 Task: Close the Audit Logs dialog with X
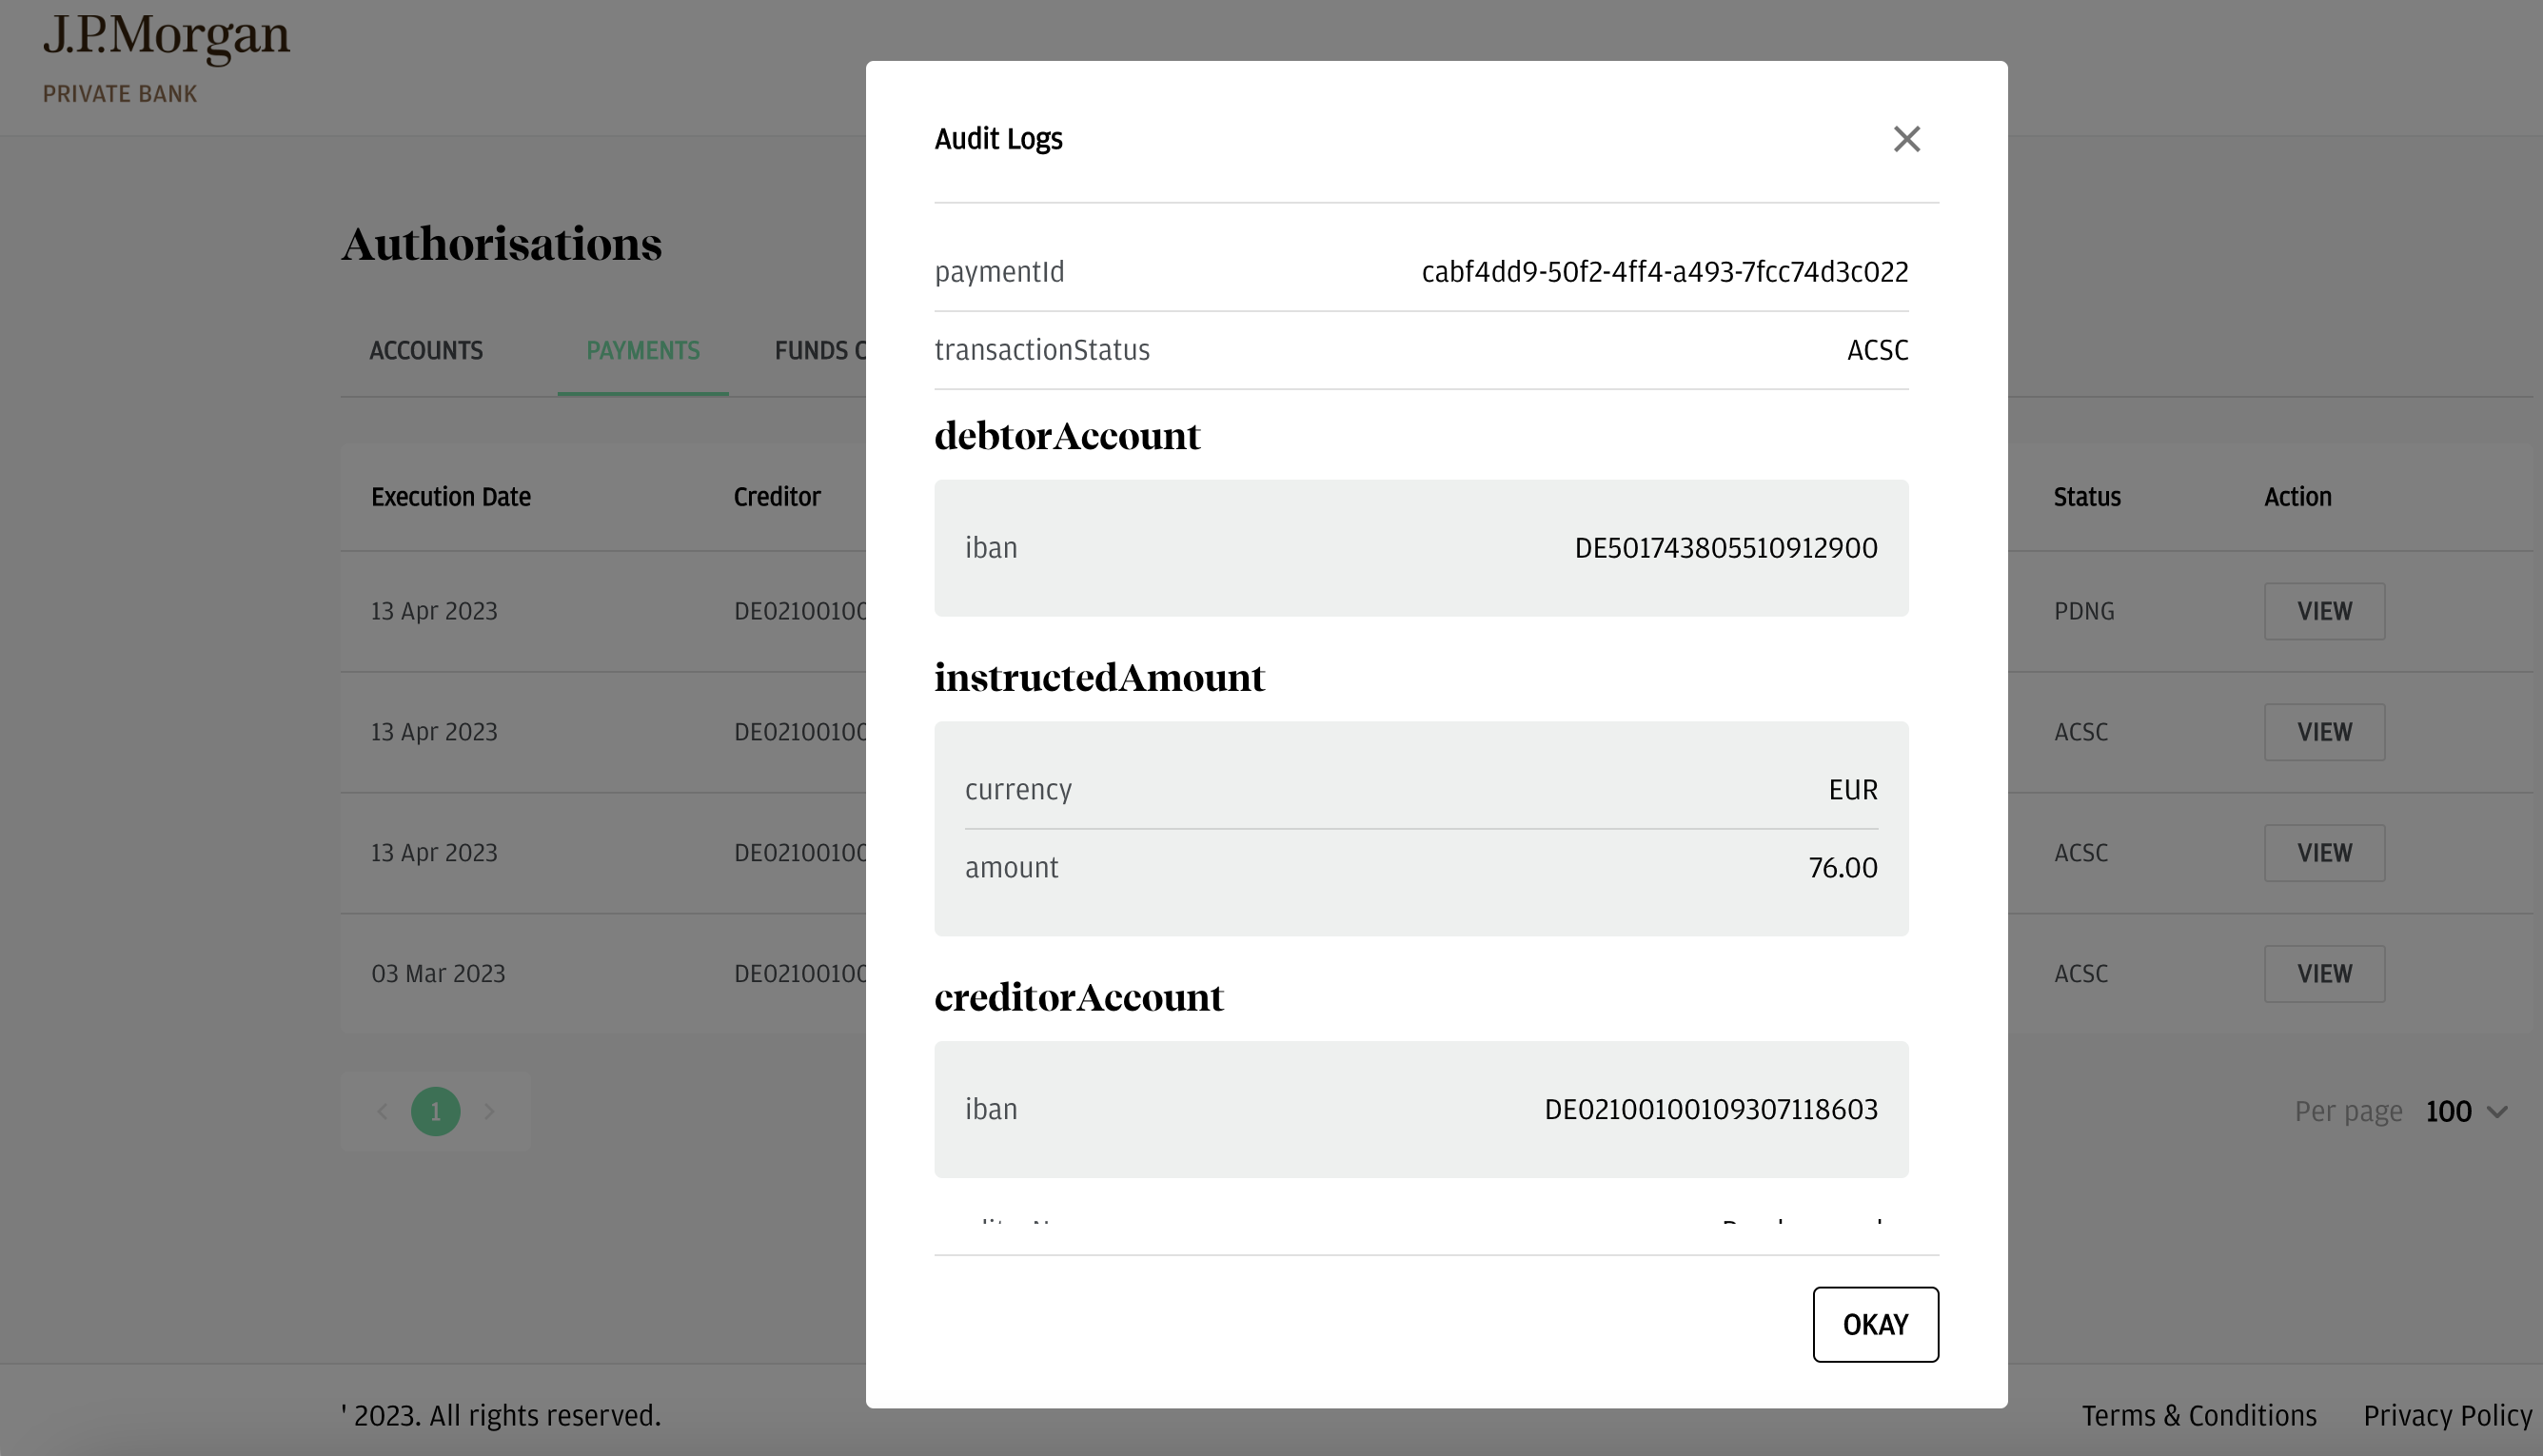(1906, 139)
